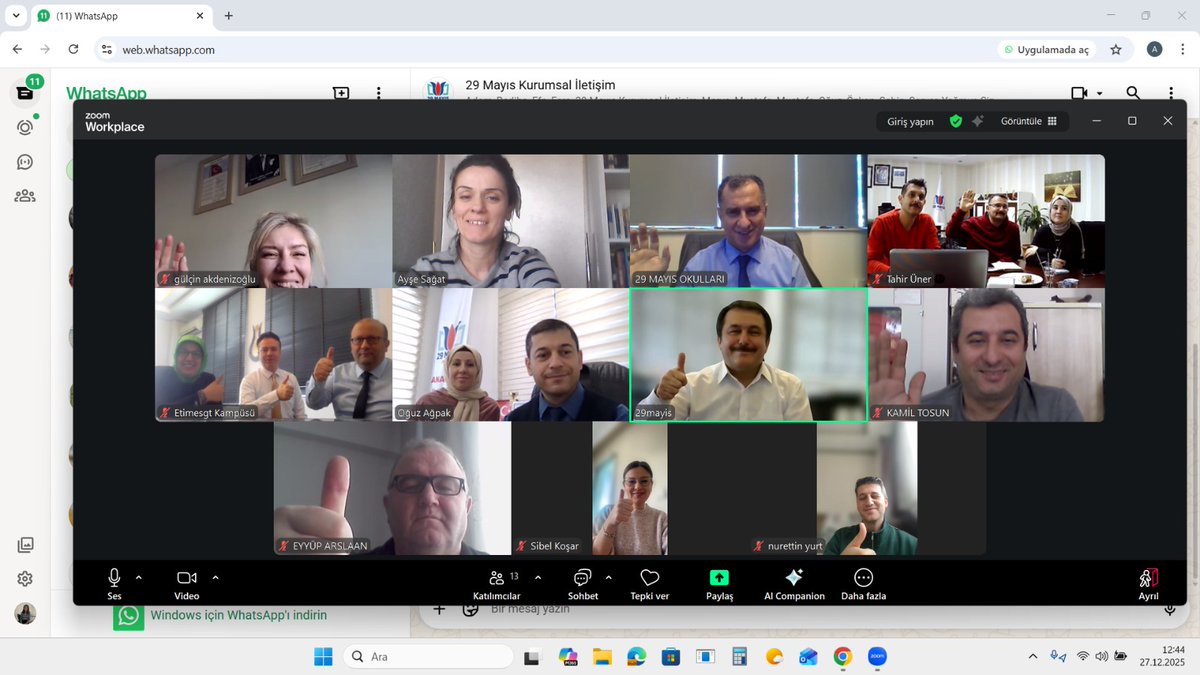
Task: Show hidden system tray icons
Action: [1032, 656]
